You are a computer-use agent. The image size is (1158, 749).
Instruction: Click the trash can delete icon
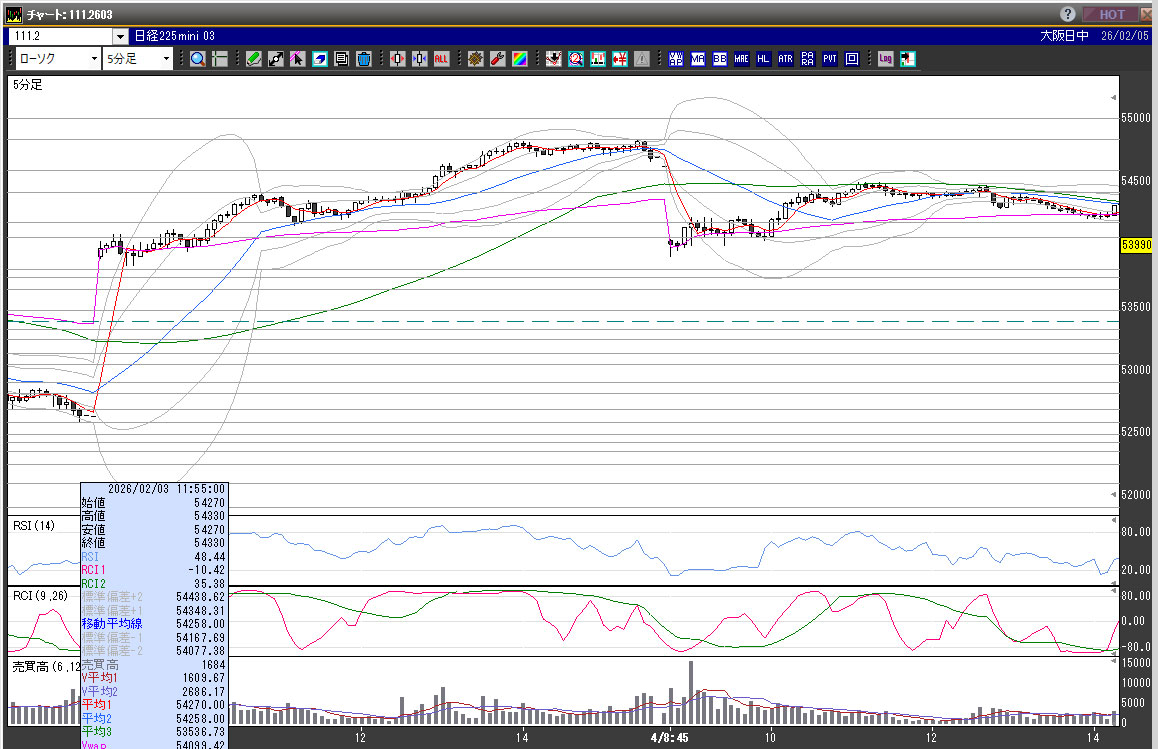click(364, 59)
